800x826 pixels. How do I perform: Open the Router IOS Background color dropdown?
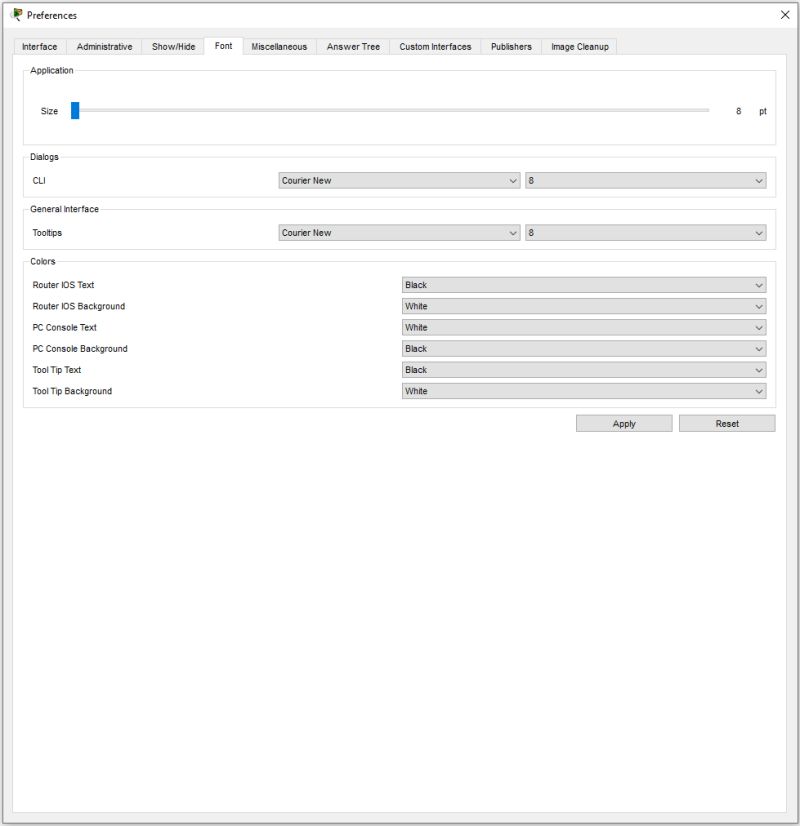pyautogui.click(x=585, y=306)
